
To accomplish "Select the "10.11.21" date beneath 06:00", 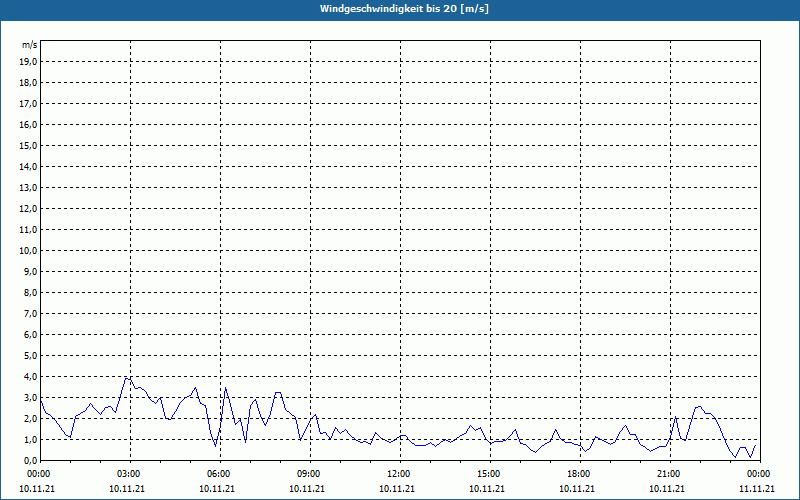I will pyautogui.click(x=217, y=488).
